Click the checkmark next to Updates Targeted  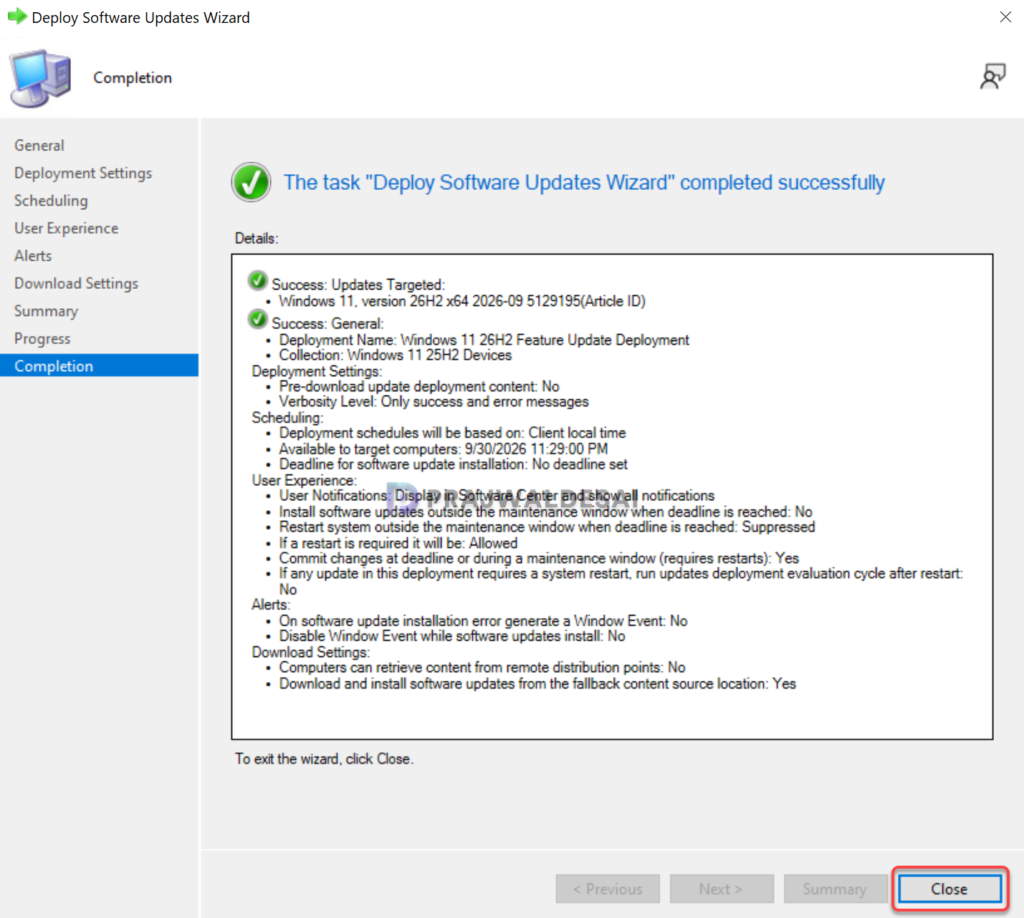(258, 281)
